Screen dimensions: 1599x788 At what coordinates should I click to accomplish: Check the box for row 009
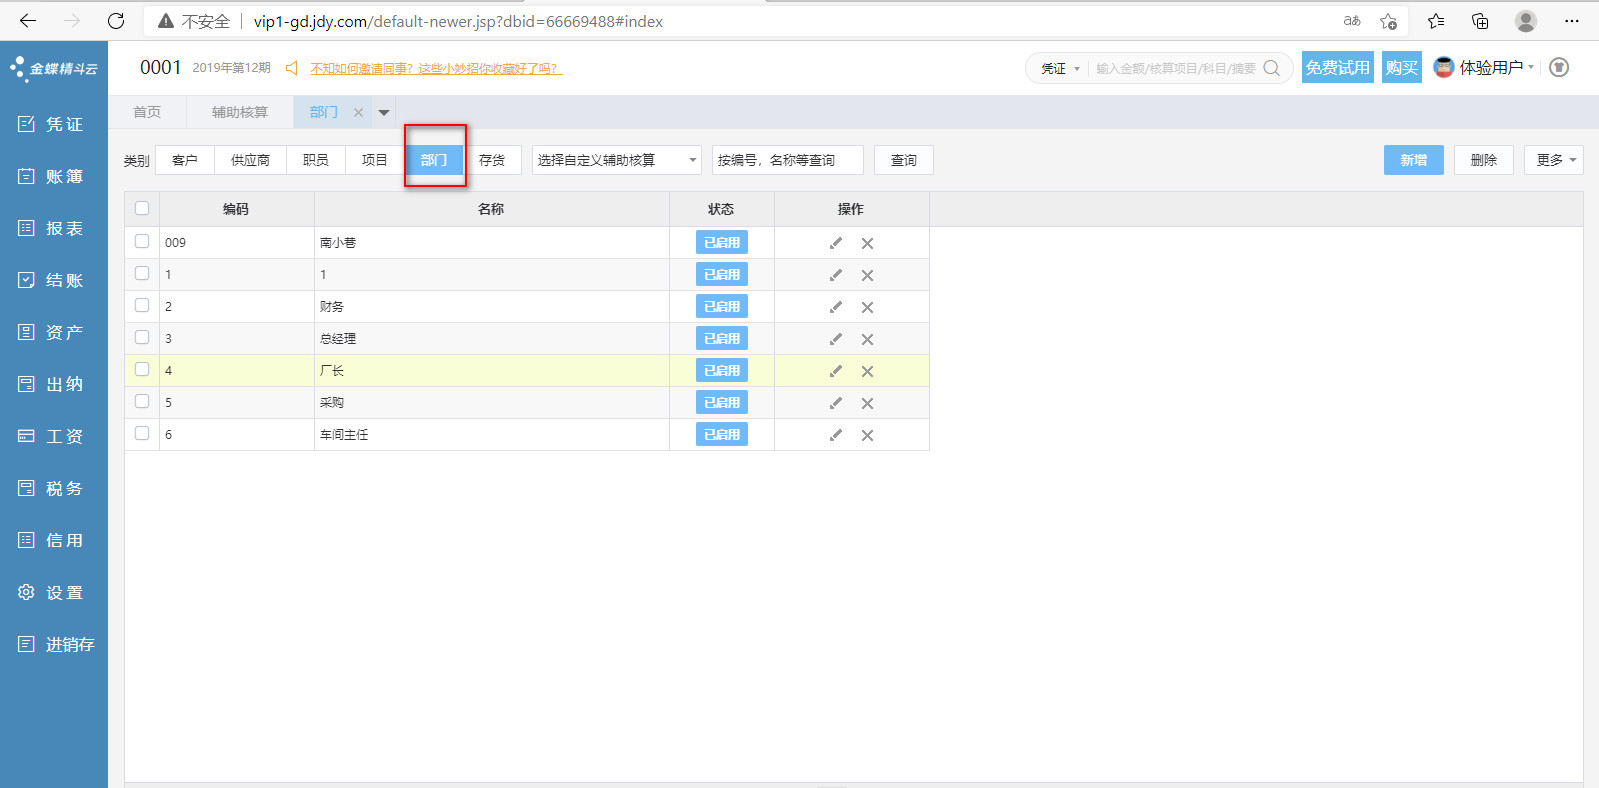[142, 241]
